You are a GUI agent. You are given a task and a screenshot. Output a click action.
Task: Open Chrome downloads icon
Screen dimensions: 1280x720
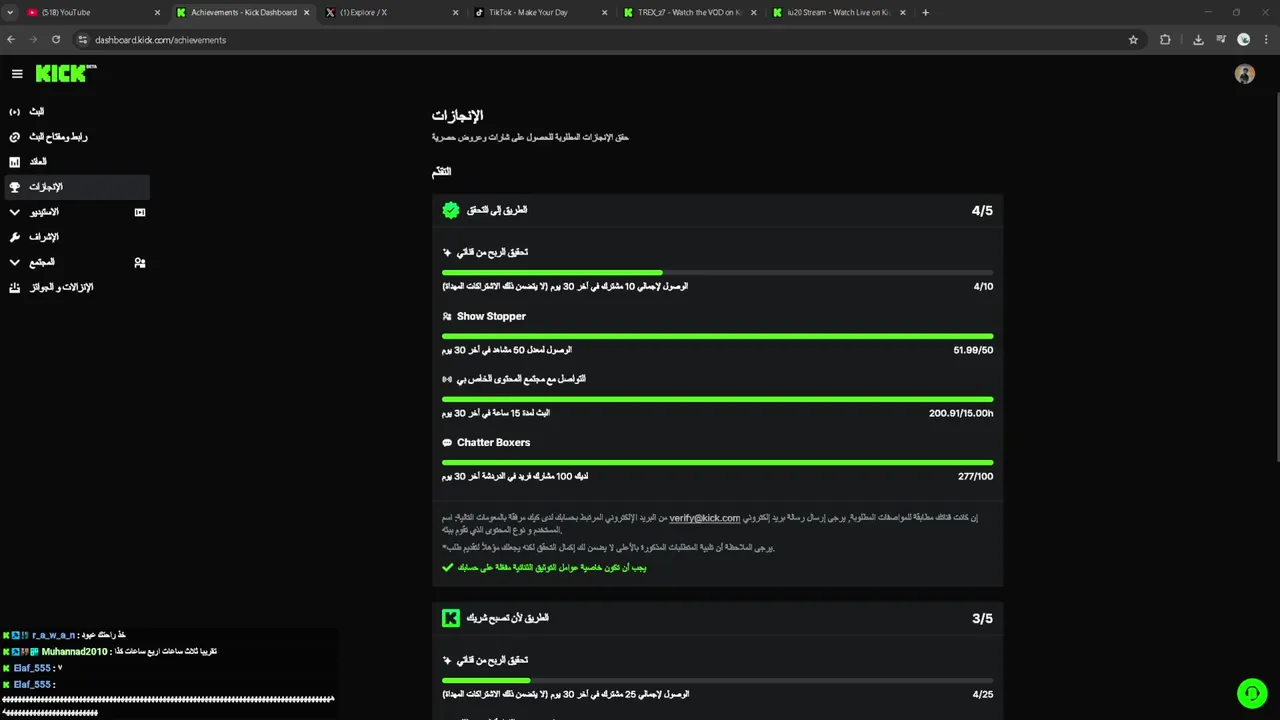1198,40
